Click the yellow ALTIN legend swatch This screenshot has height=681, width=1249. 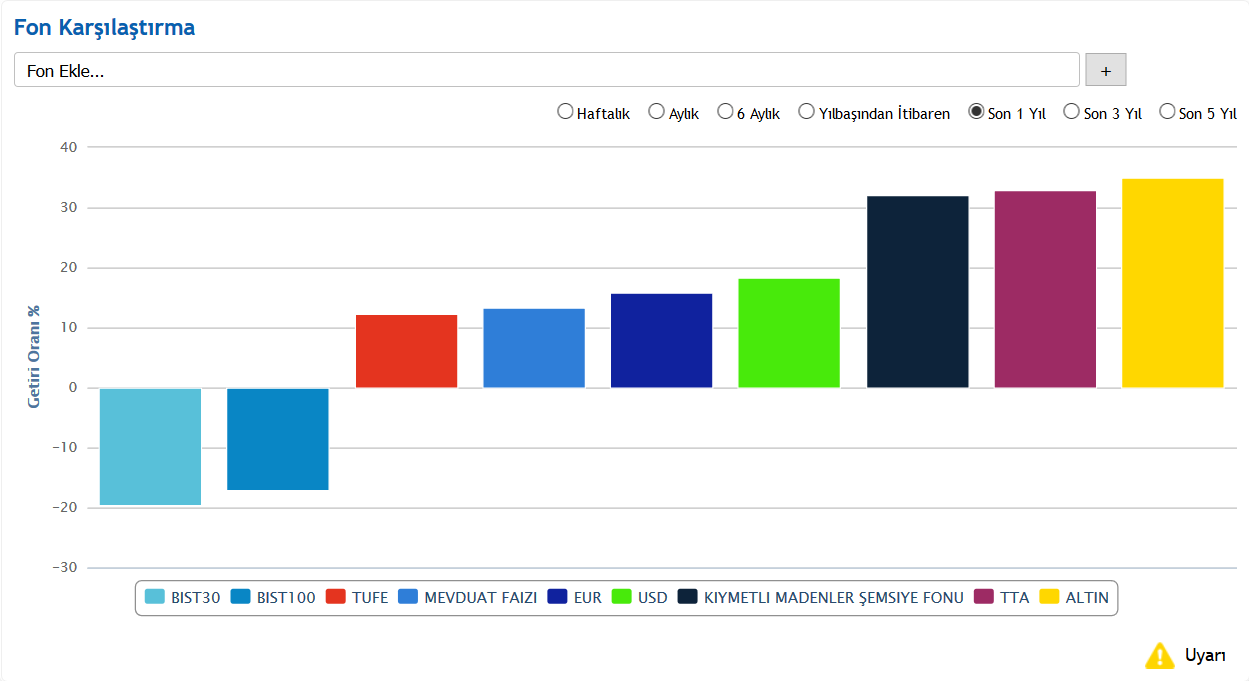1049,597
